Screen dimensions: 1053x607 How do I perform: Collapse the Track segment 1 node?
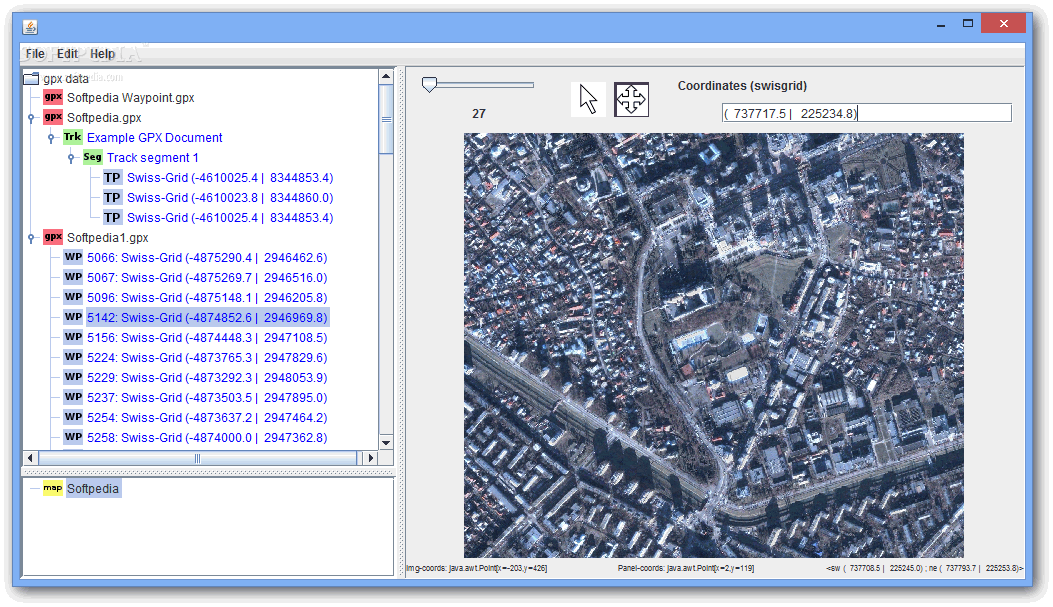click(x=71, y=158)
